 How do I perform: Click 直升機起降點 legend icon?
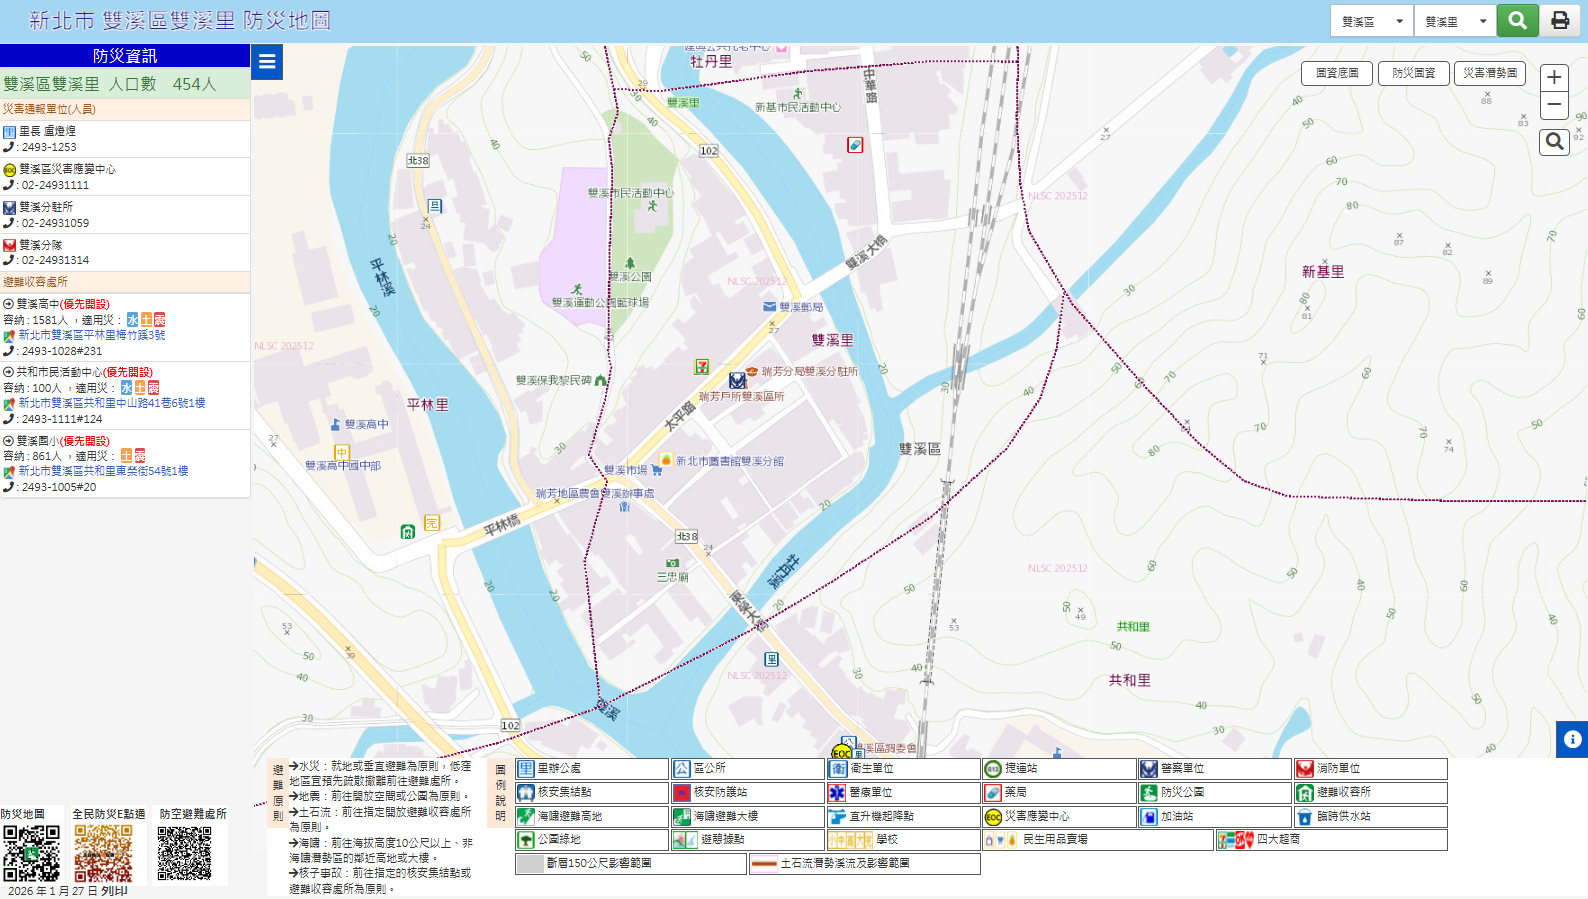[x=838, y=816]
